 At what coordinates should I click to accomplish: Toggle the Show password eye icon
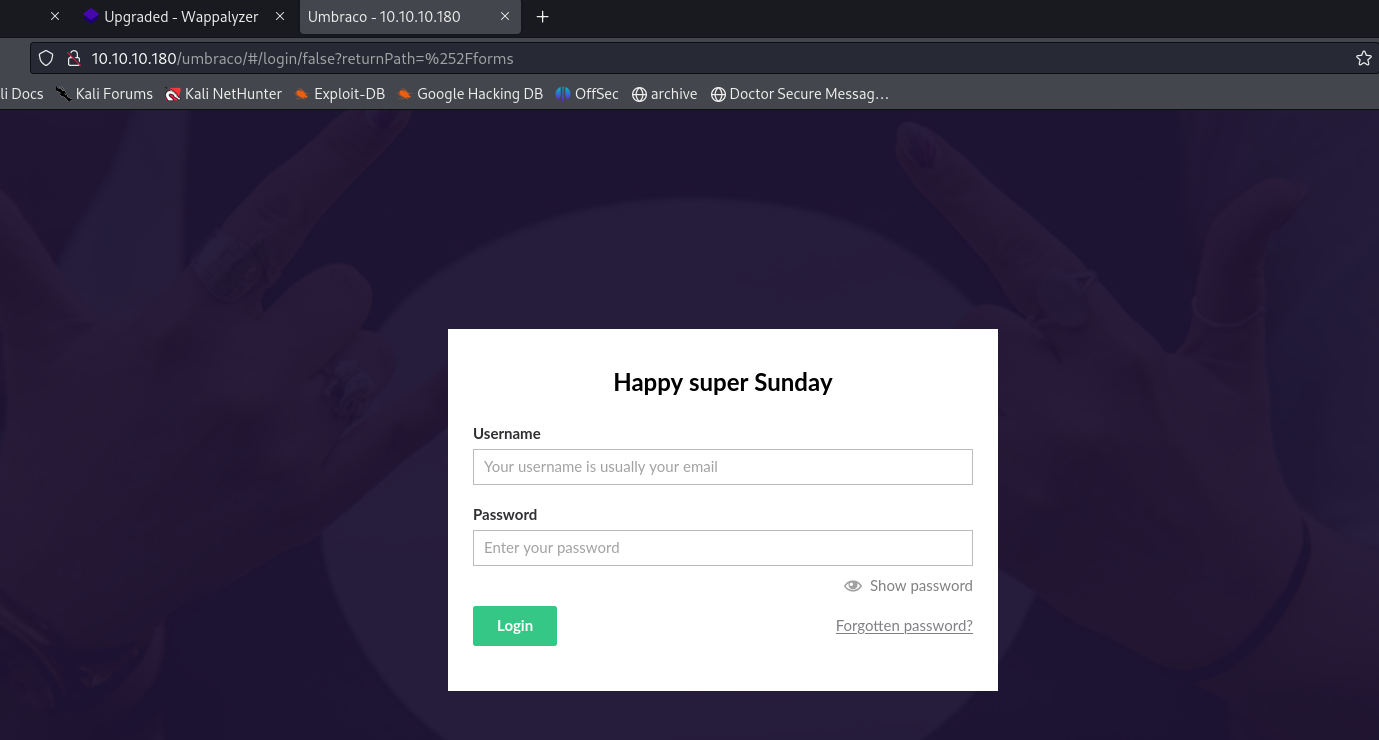click(x=853, y=586)
